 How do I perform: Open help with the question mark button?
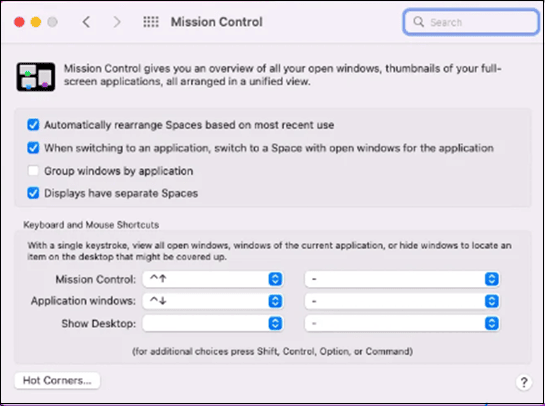[524, 382]
